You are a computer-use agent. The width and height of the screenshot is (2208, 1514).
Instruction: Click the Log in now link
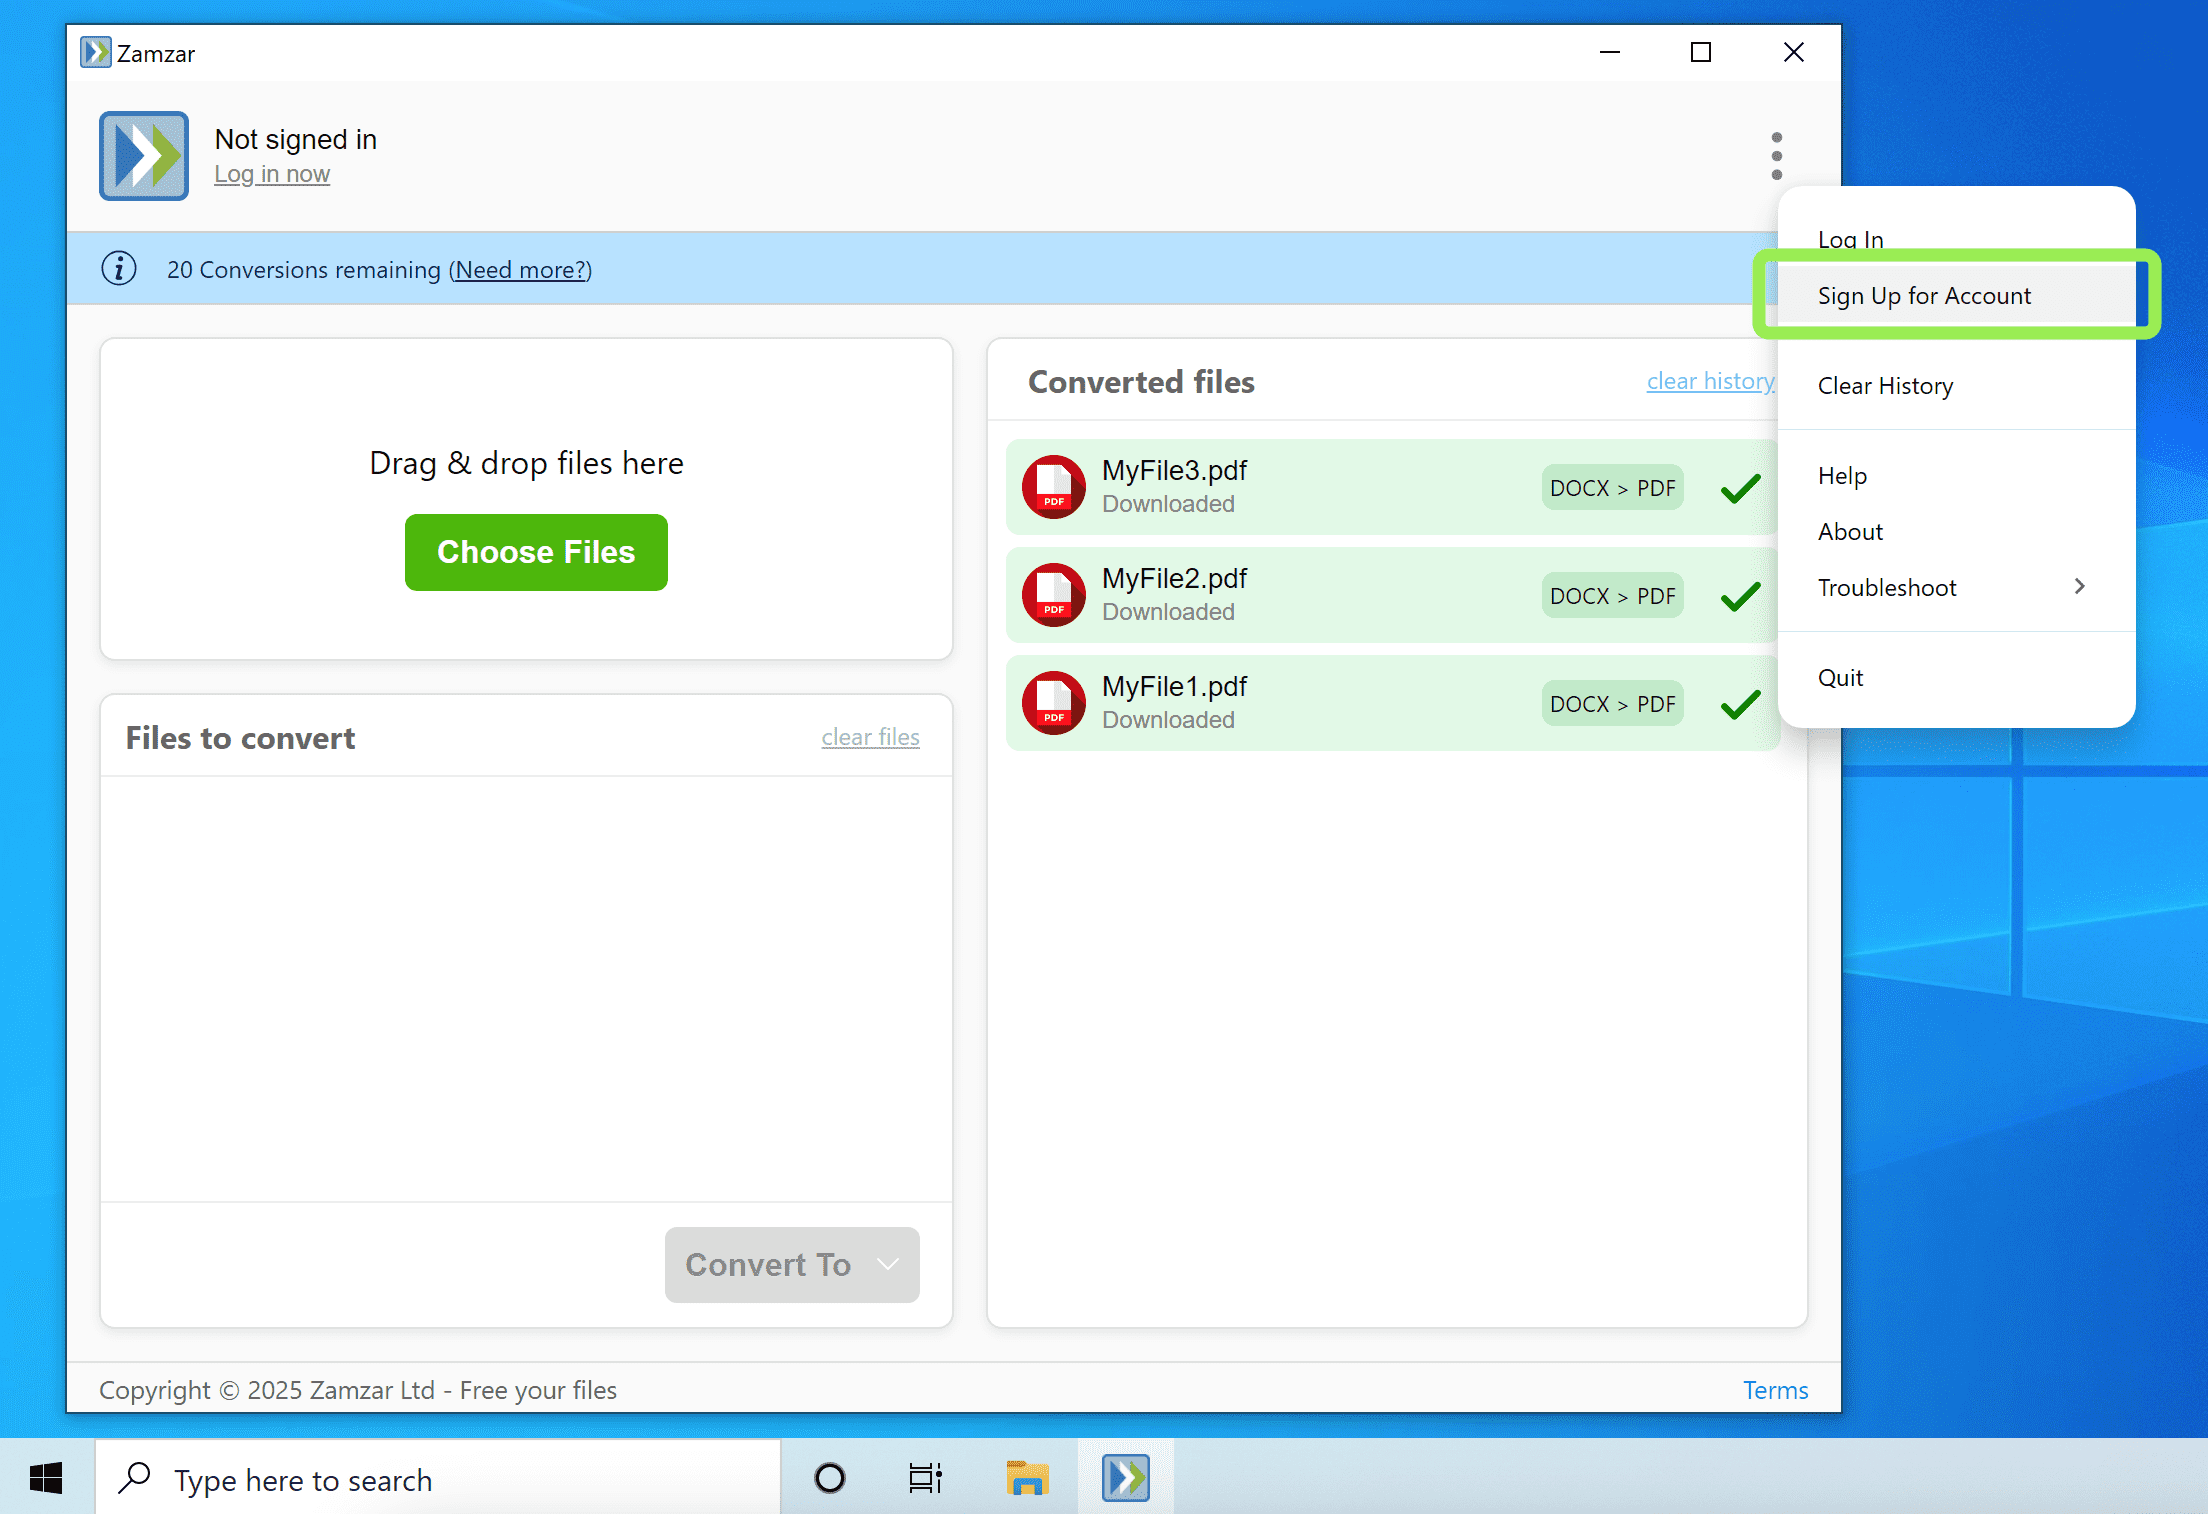pyautogui.click(x=272, y=173)
